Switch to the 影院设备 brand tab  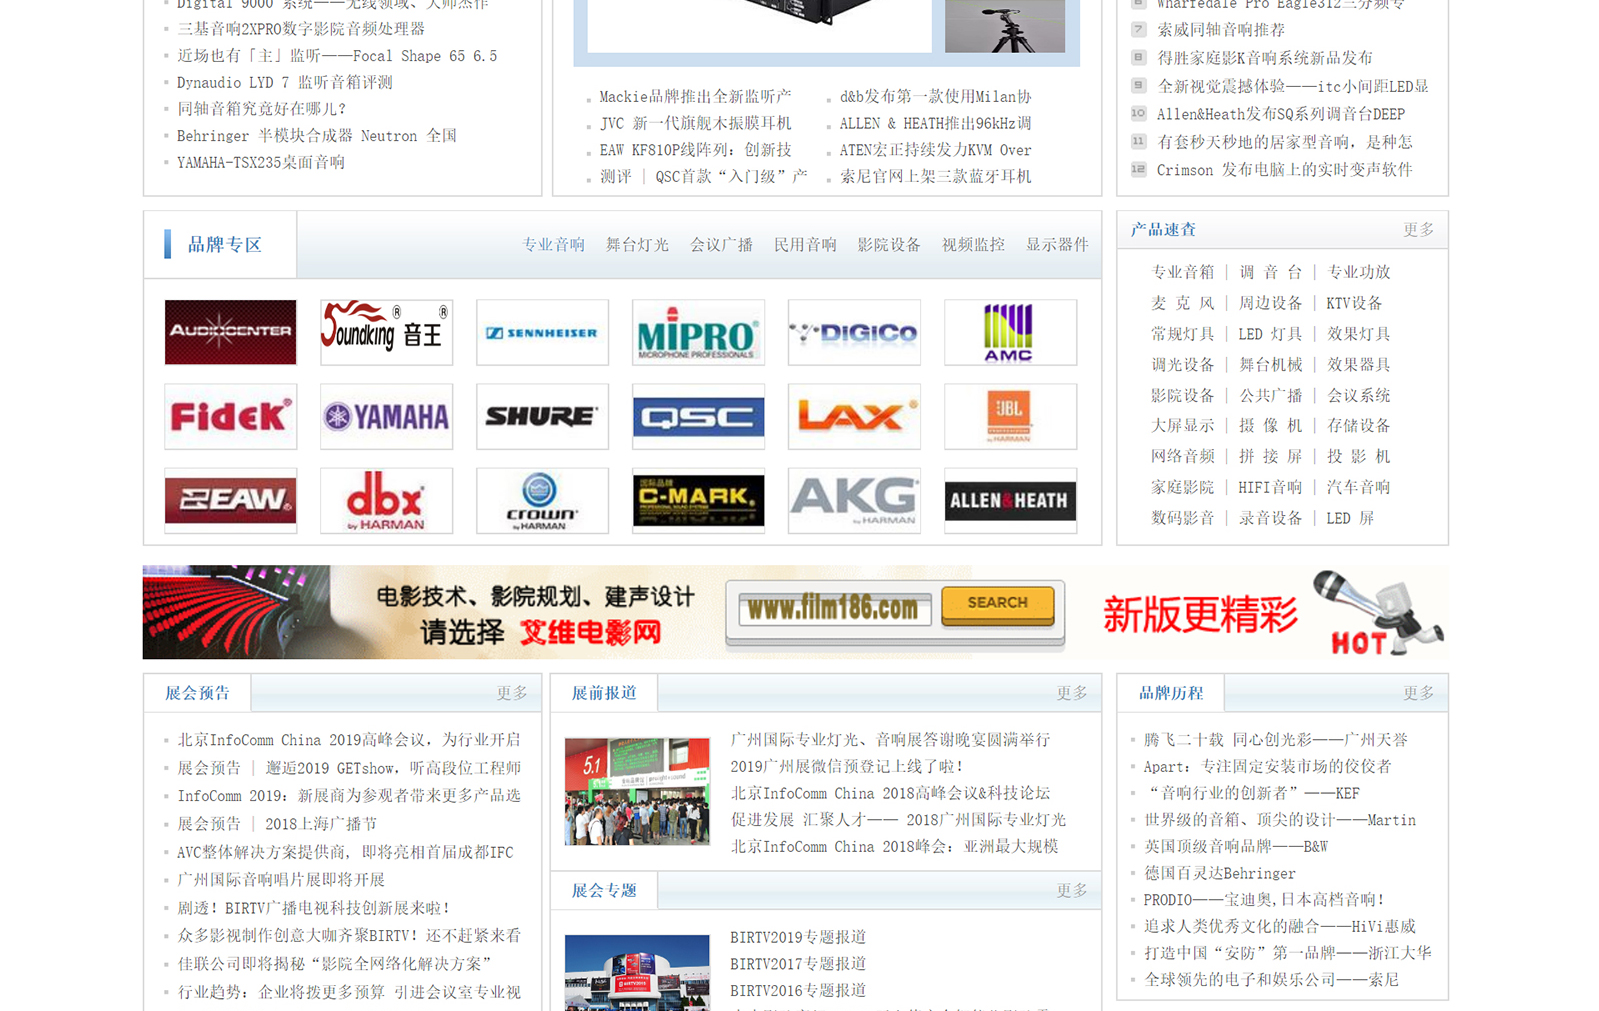tap(889, 245)
